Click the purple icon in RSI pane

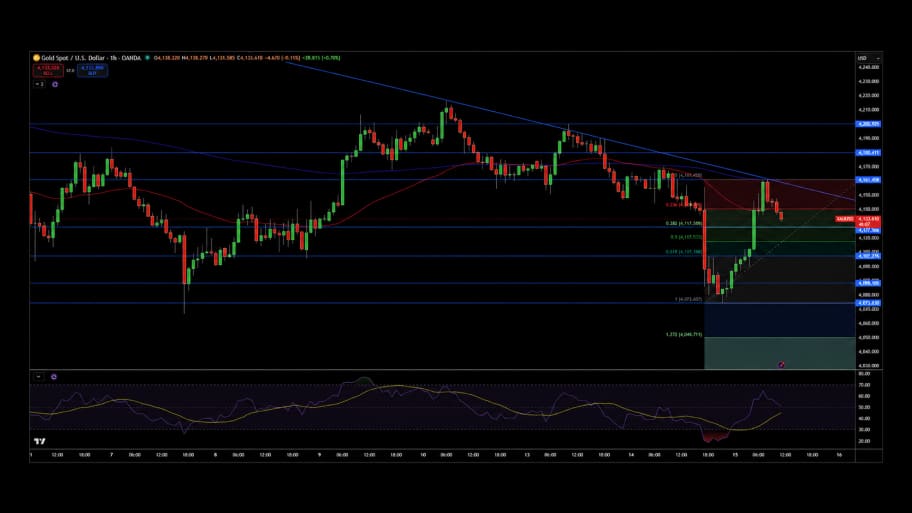pyautogui.click(x=54, y=377)
